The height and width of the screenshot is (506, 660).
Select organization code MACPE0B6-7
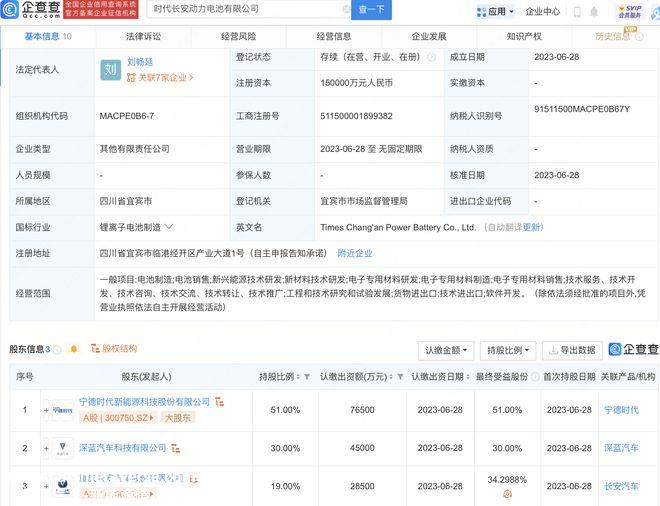click(x=127, y=116)
